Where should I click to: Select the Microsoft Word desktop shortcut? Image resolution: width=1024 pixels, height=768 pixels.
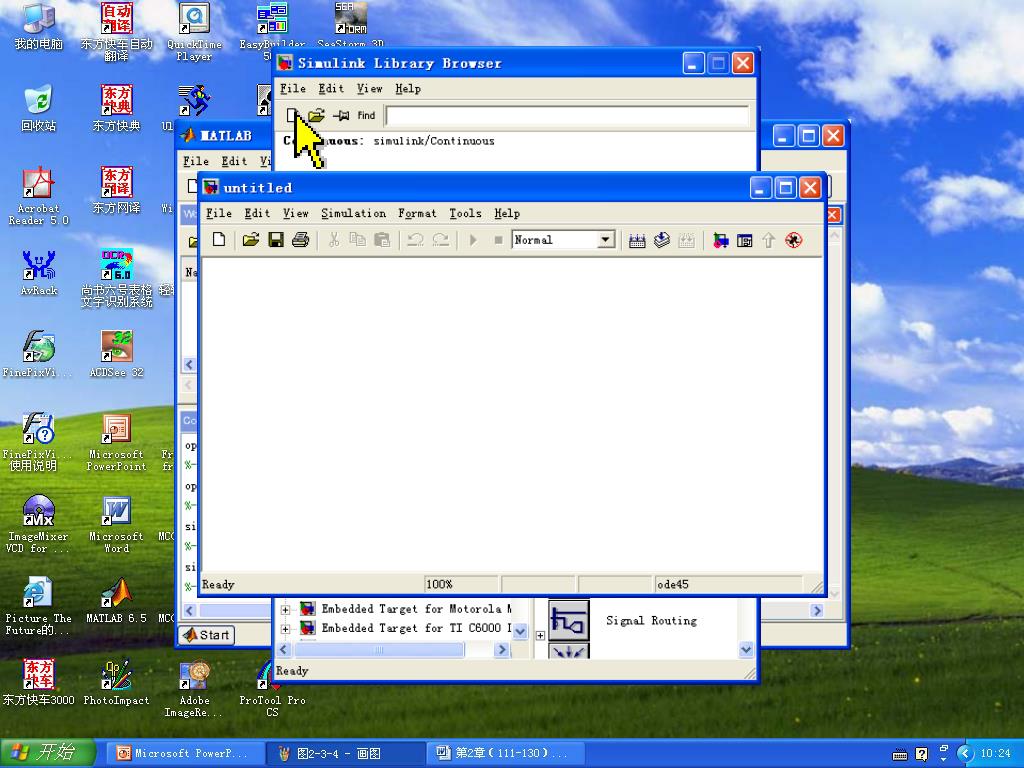(116, 525)
